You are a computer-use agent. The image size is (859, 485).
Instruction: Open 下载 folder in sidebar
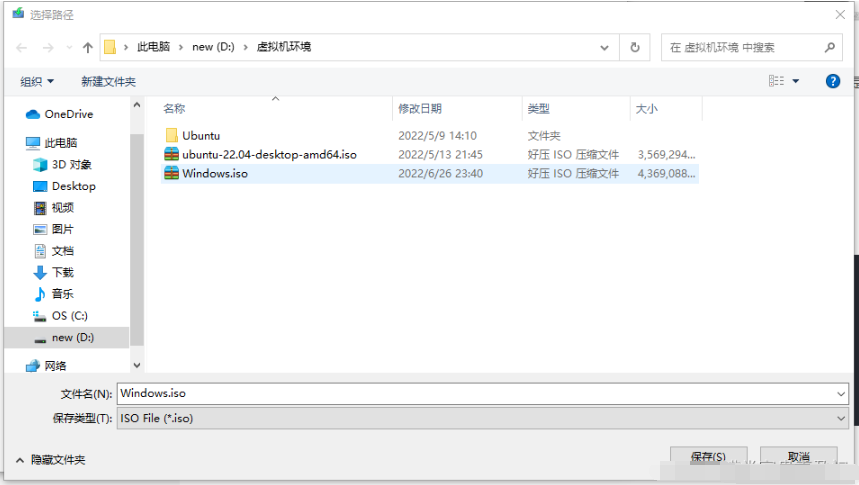click(x=54, y=272)
